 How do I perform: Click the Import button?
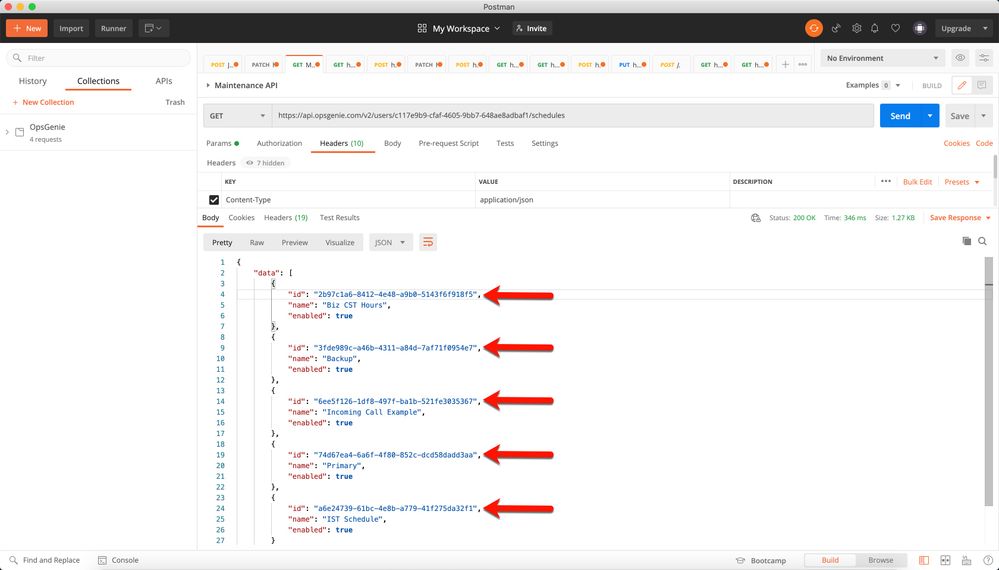click(71, 28)
